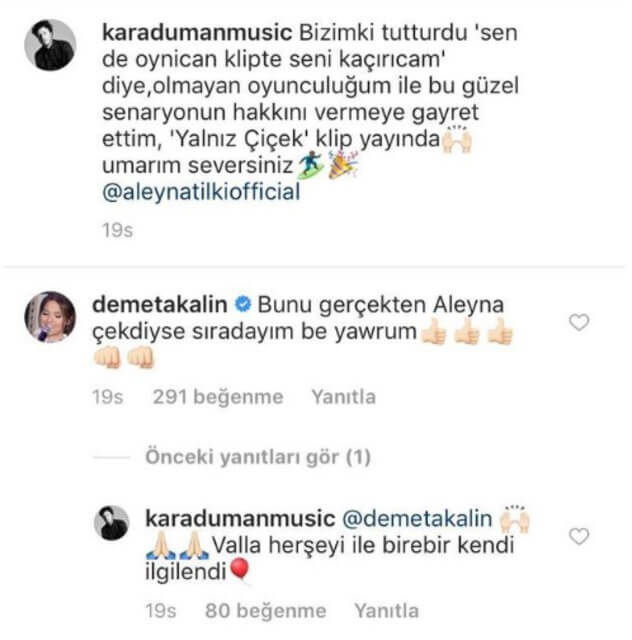Open the karadumanmusic username in the reply
632x640 pixels.
click(240, 519)
